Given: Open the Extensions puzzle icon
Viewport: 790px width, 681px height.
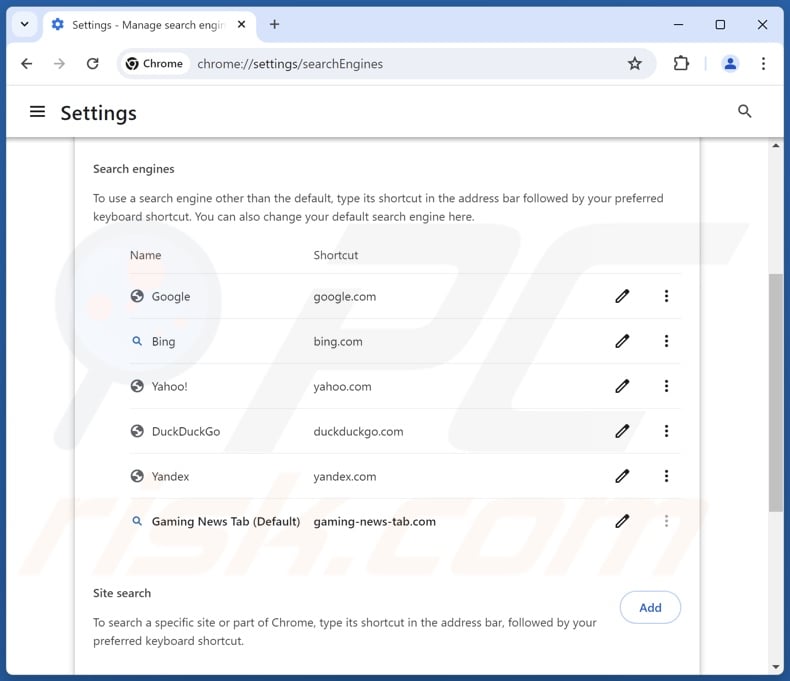Looking at the screenshot, I should [681, 64].
